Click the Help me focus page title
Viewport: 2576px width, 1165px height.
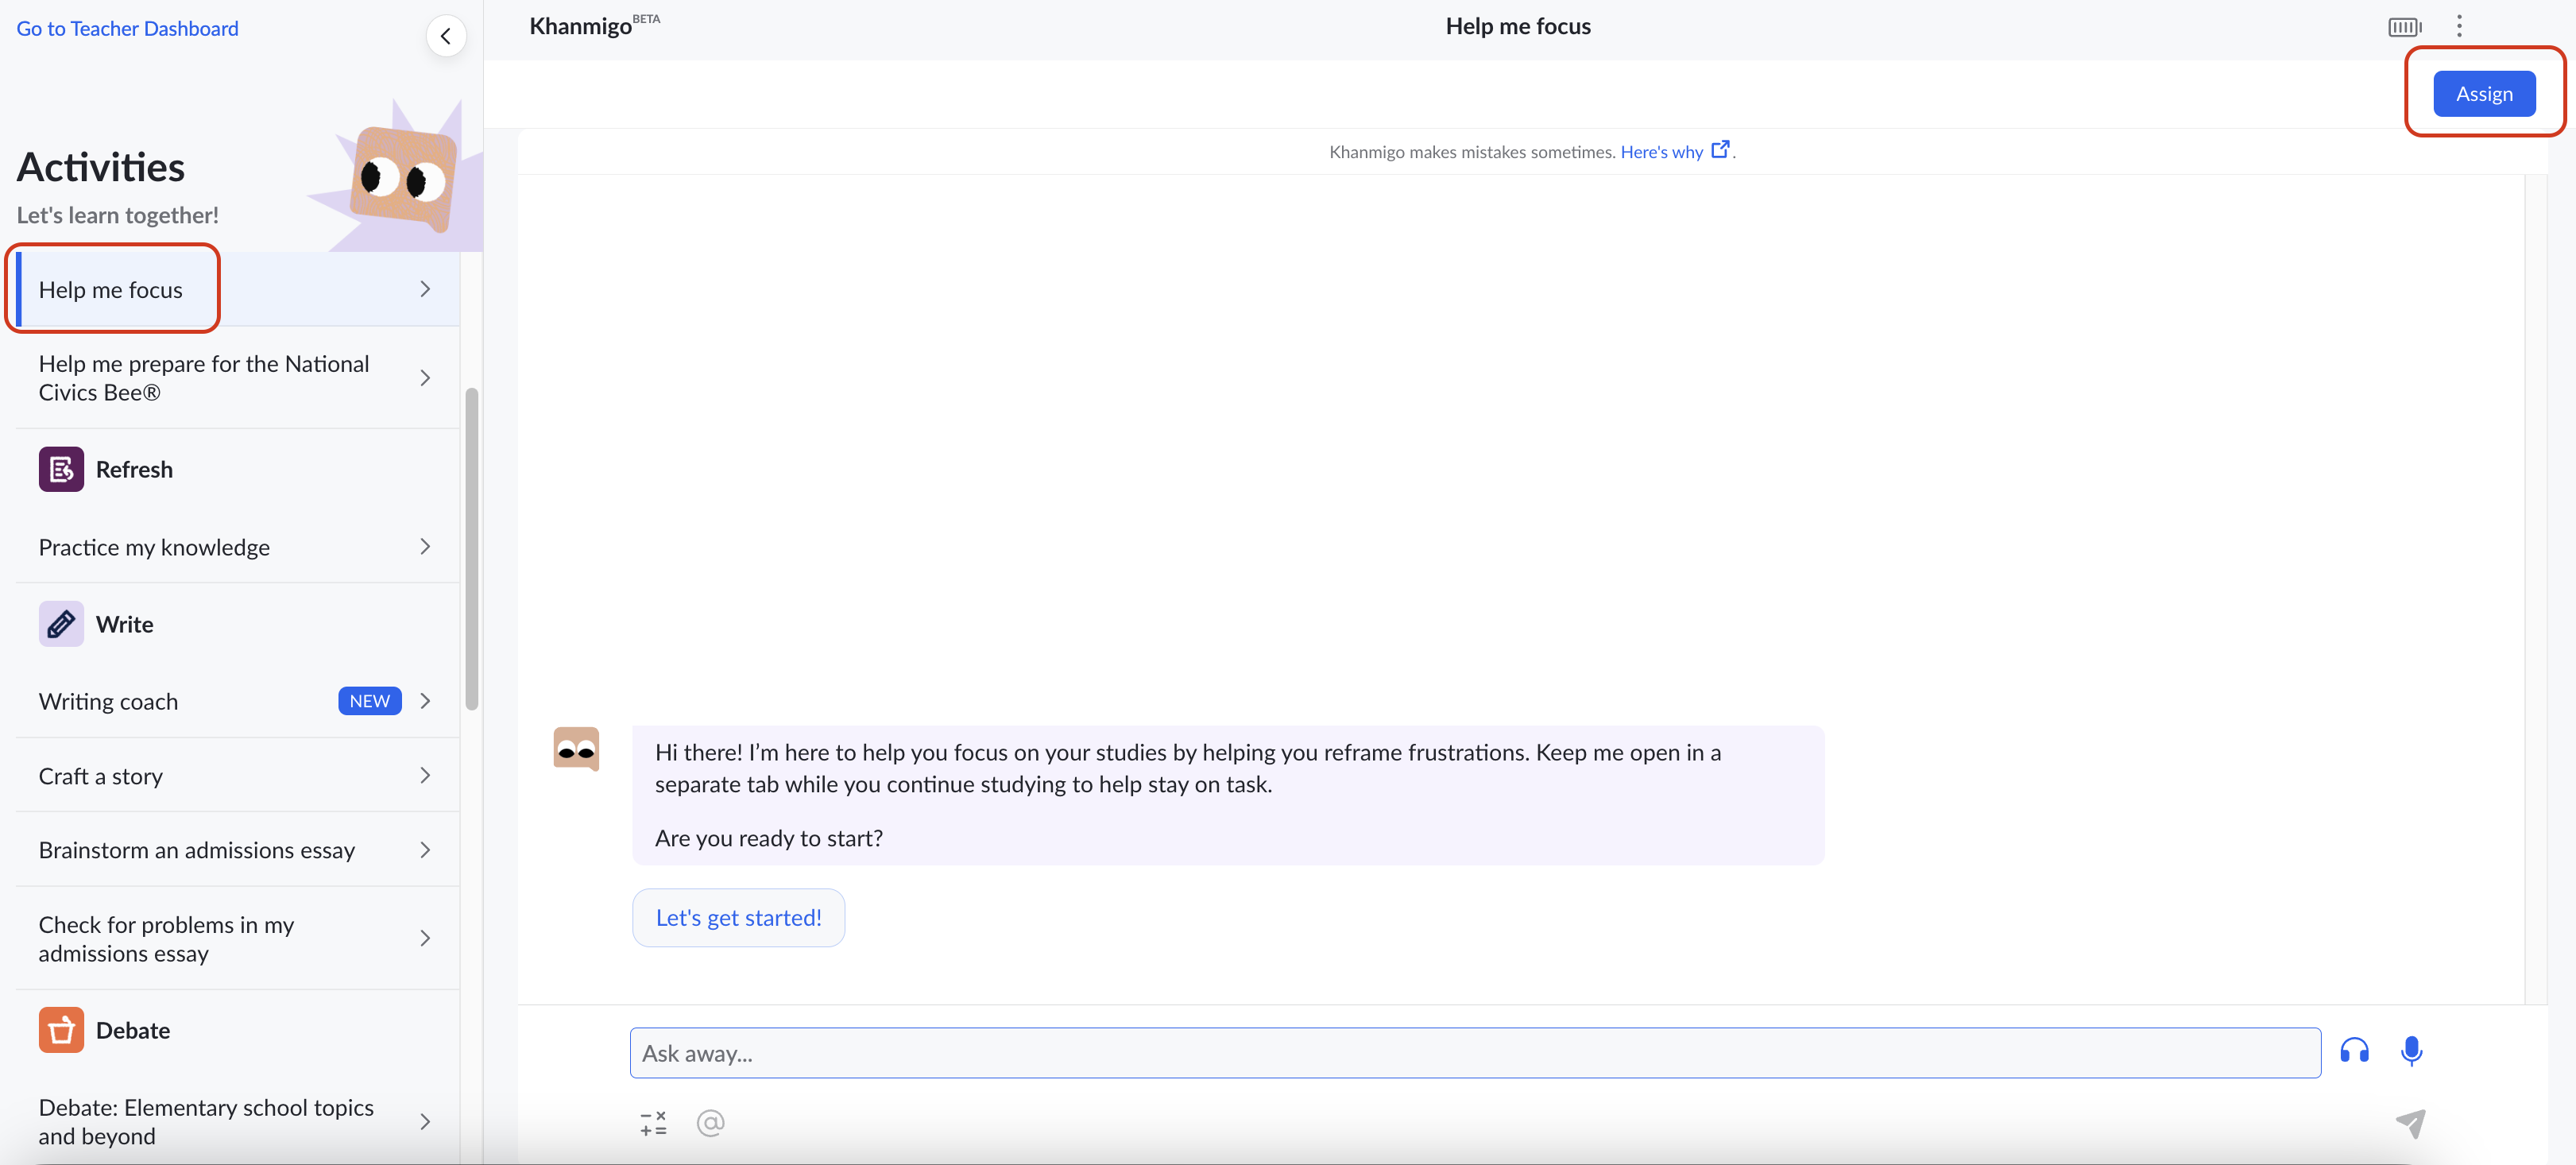[1518, 26]
